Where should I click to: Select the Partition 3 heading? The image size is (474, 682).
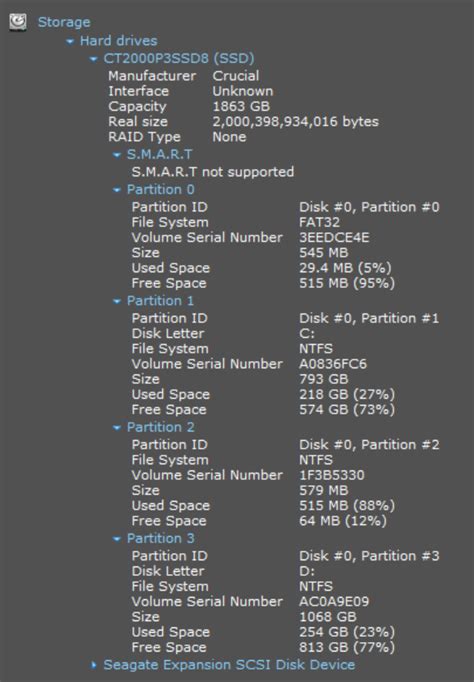pyautogui.click(x=160, y=538)
